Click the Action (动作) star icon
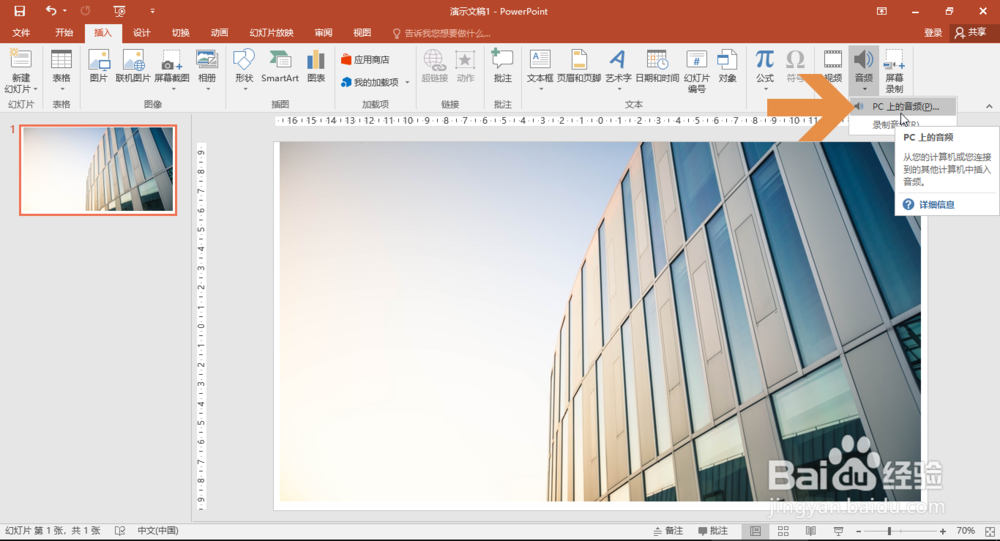Screen dimensions: 1000x541 tap(465, 66)
